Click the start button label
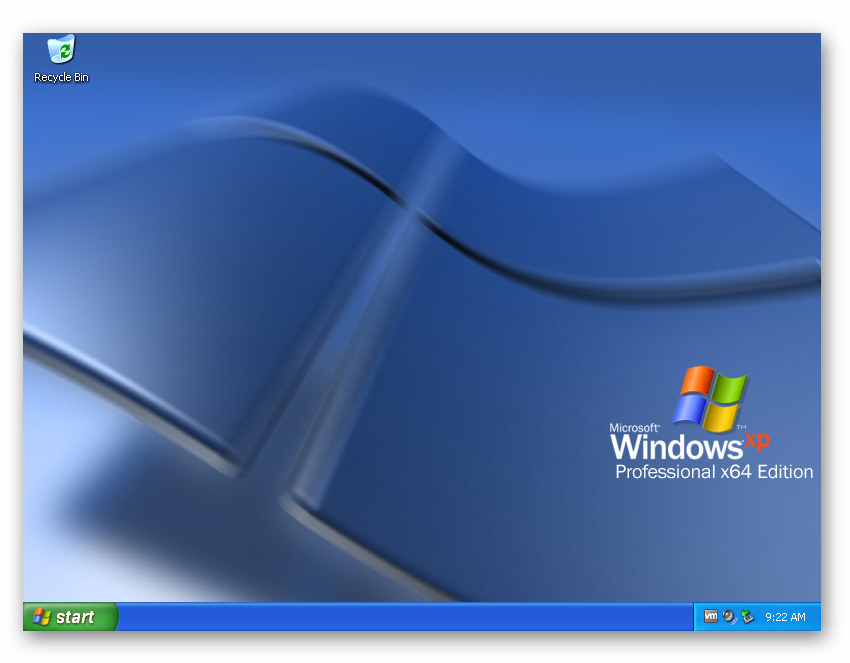Screen dimensions: 850x663 75,617
